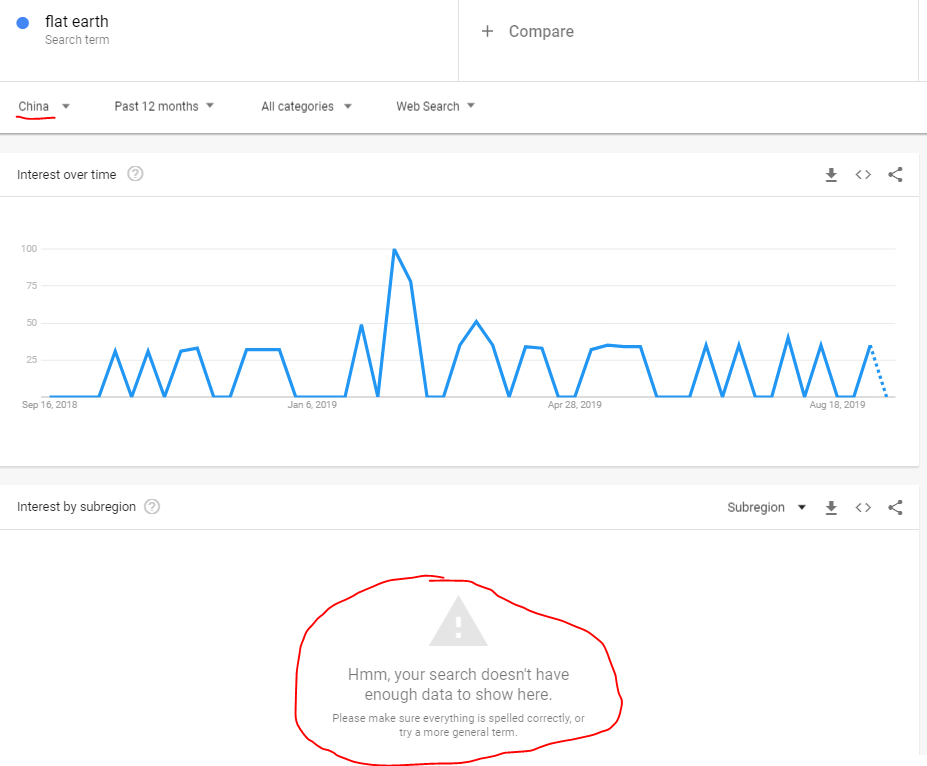This screenshot has width=927, height=766.
Task: Open embed code for Interest by subregion
Action: click(863, 507)
